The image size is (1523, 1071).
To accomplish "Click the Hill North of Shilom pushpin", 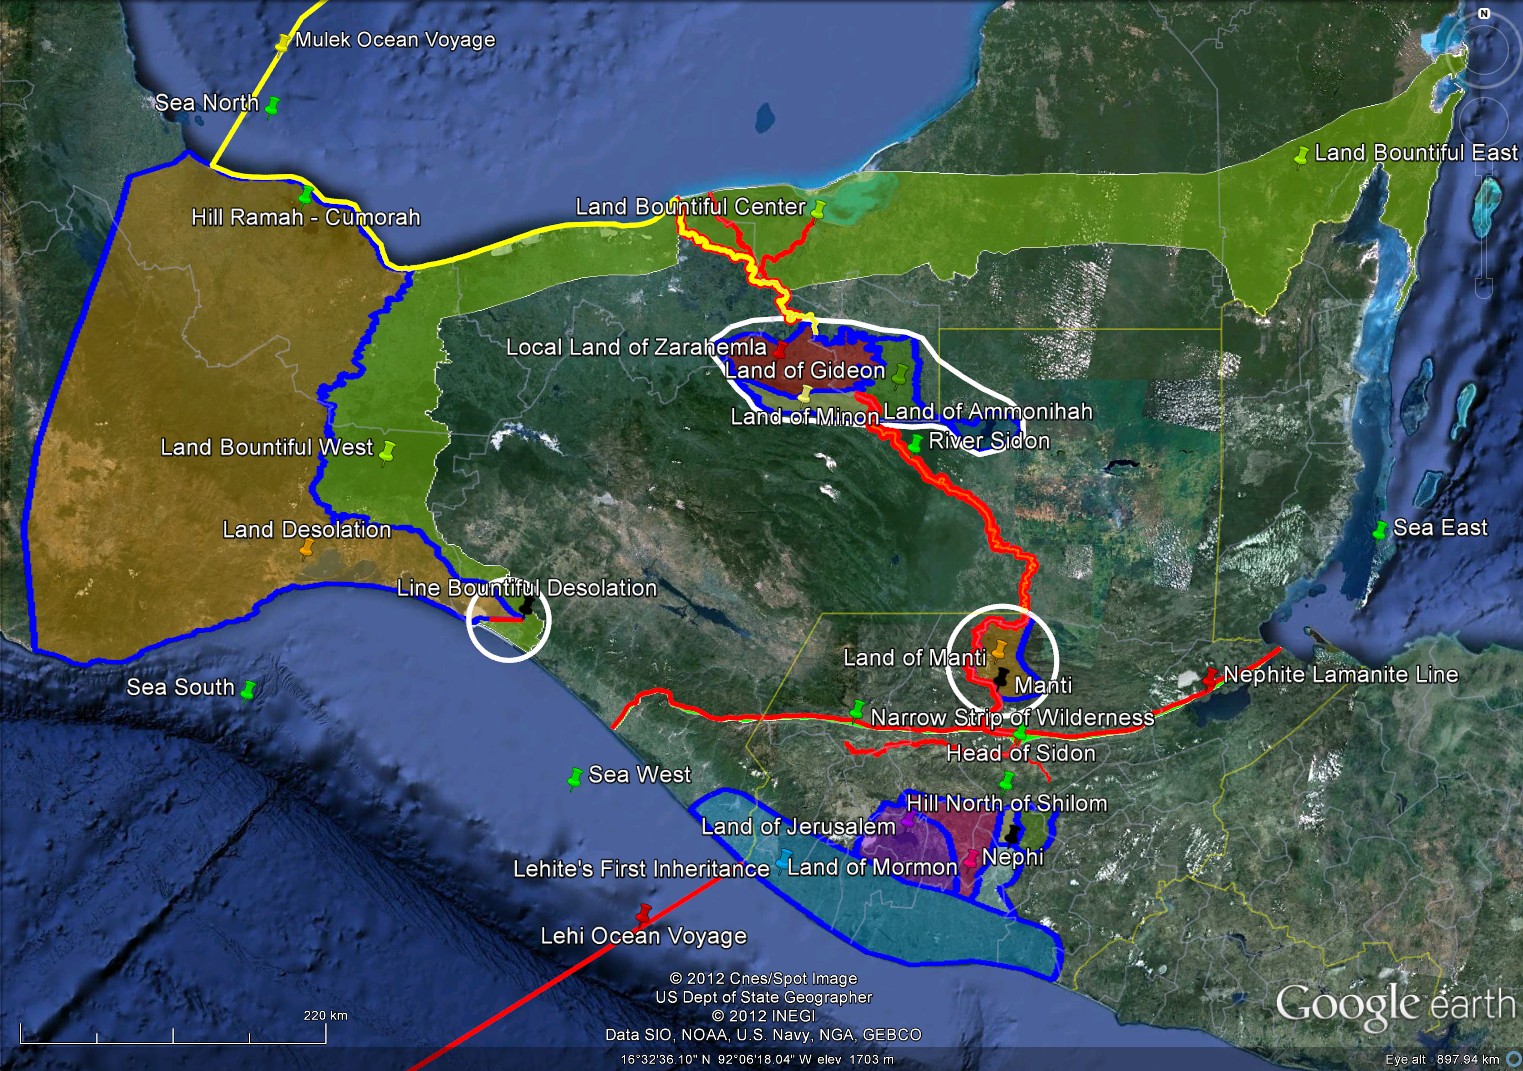I will click(x=1007, y=780).
